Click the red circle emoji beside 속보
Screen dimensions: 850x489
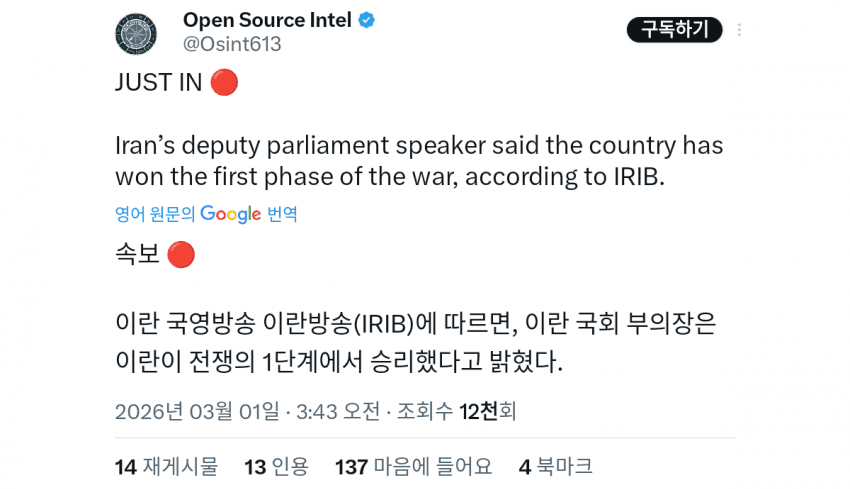(x=181, y=255)
